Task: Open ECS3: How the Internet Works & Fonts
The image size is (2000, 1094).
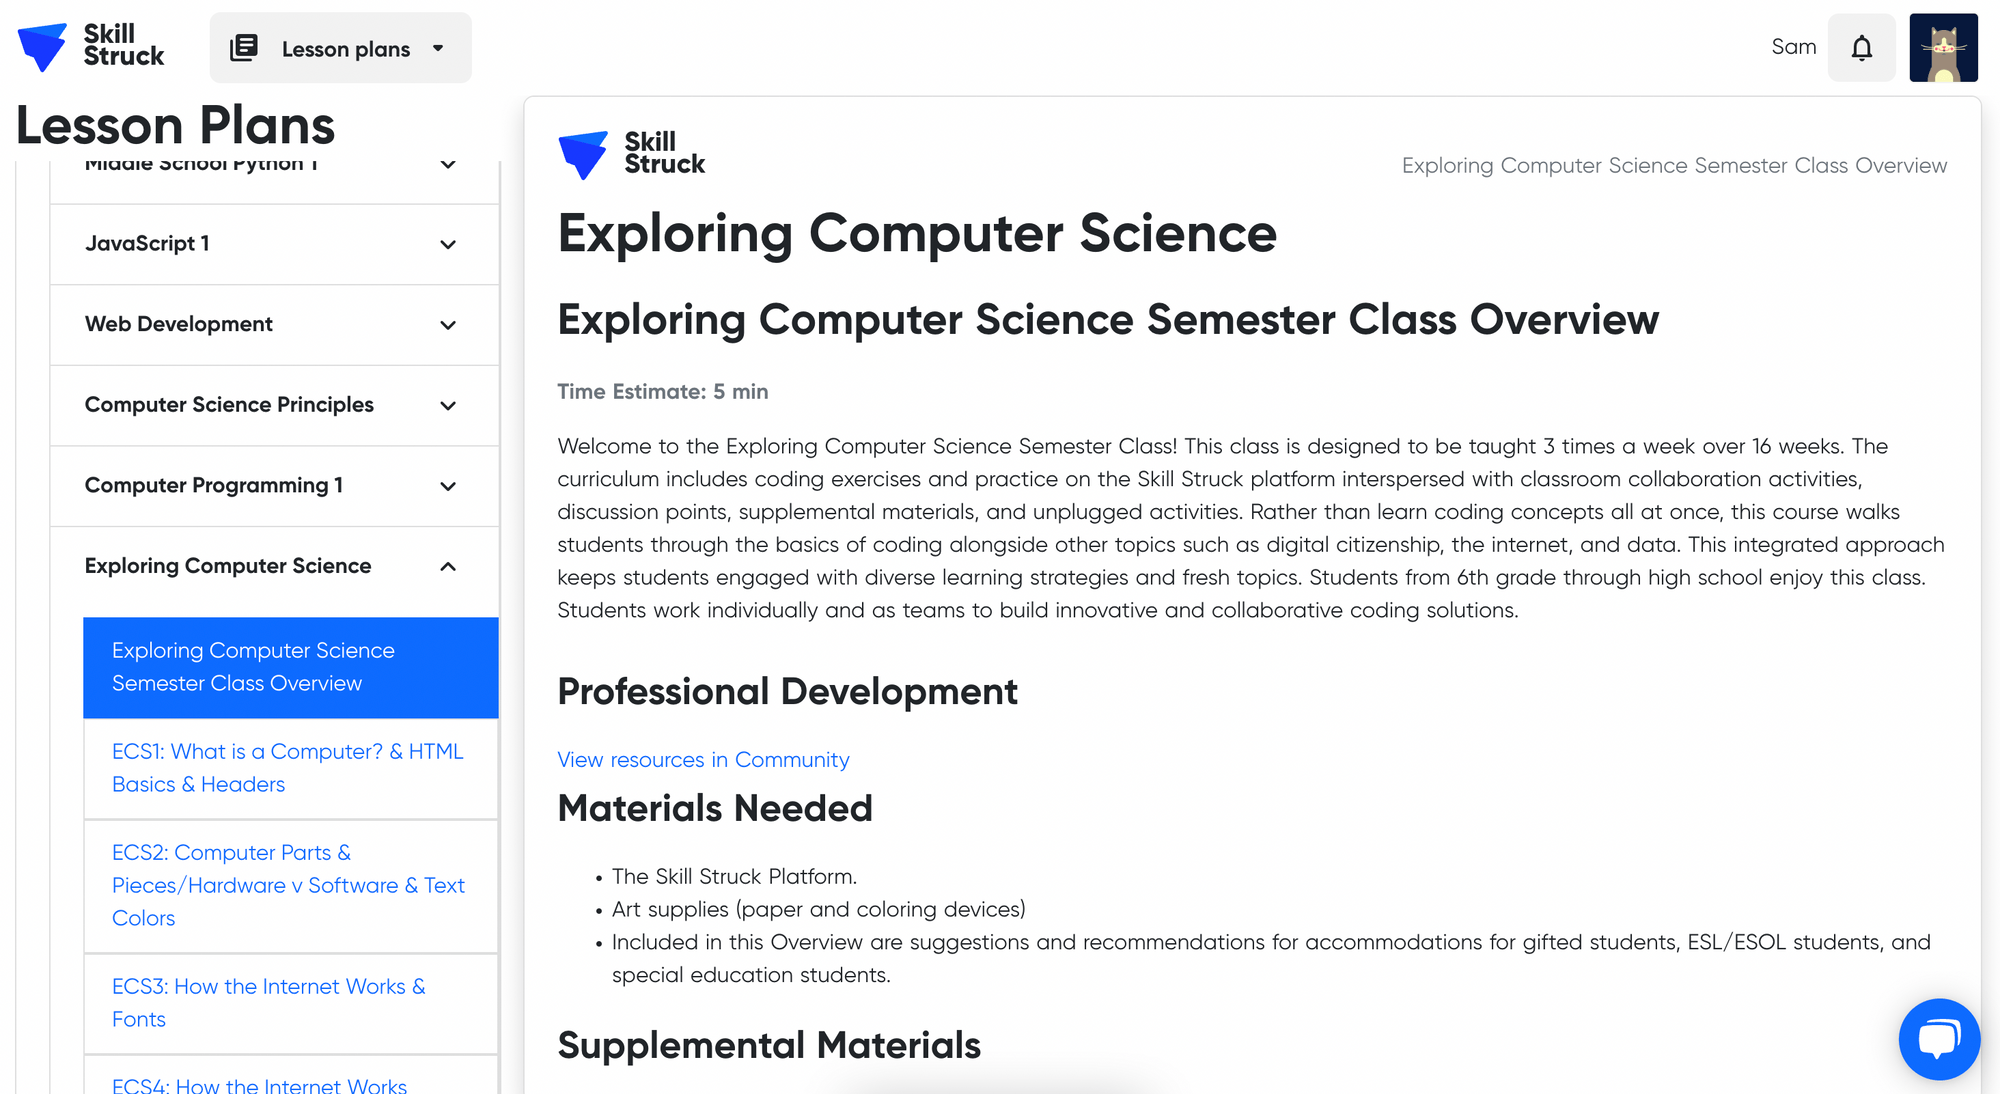Action: (291, 1003)
